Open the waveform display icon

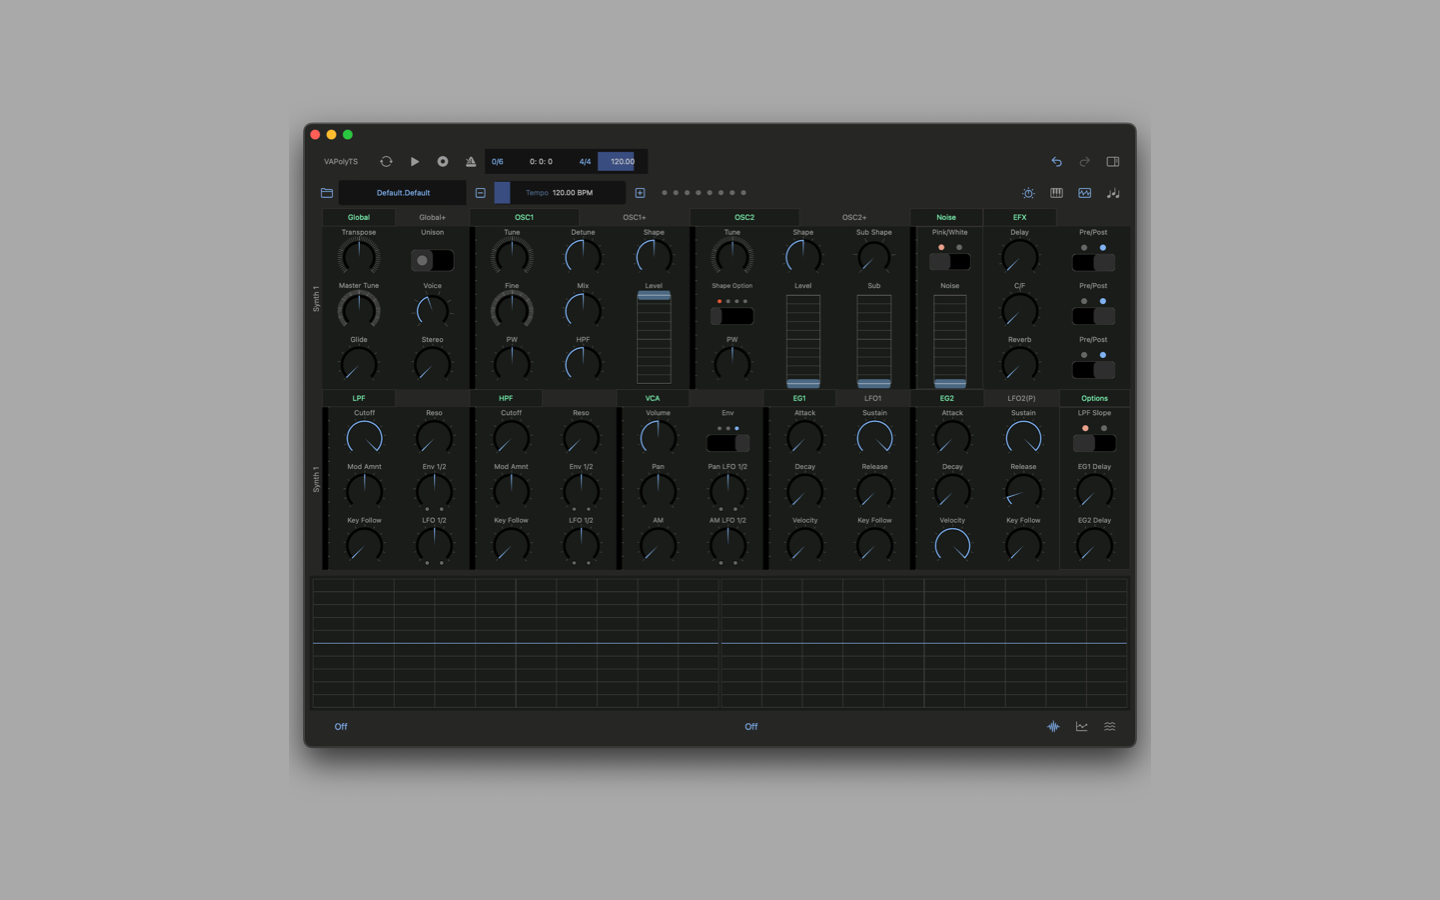tap(1085, 193)
